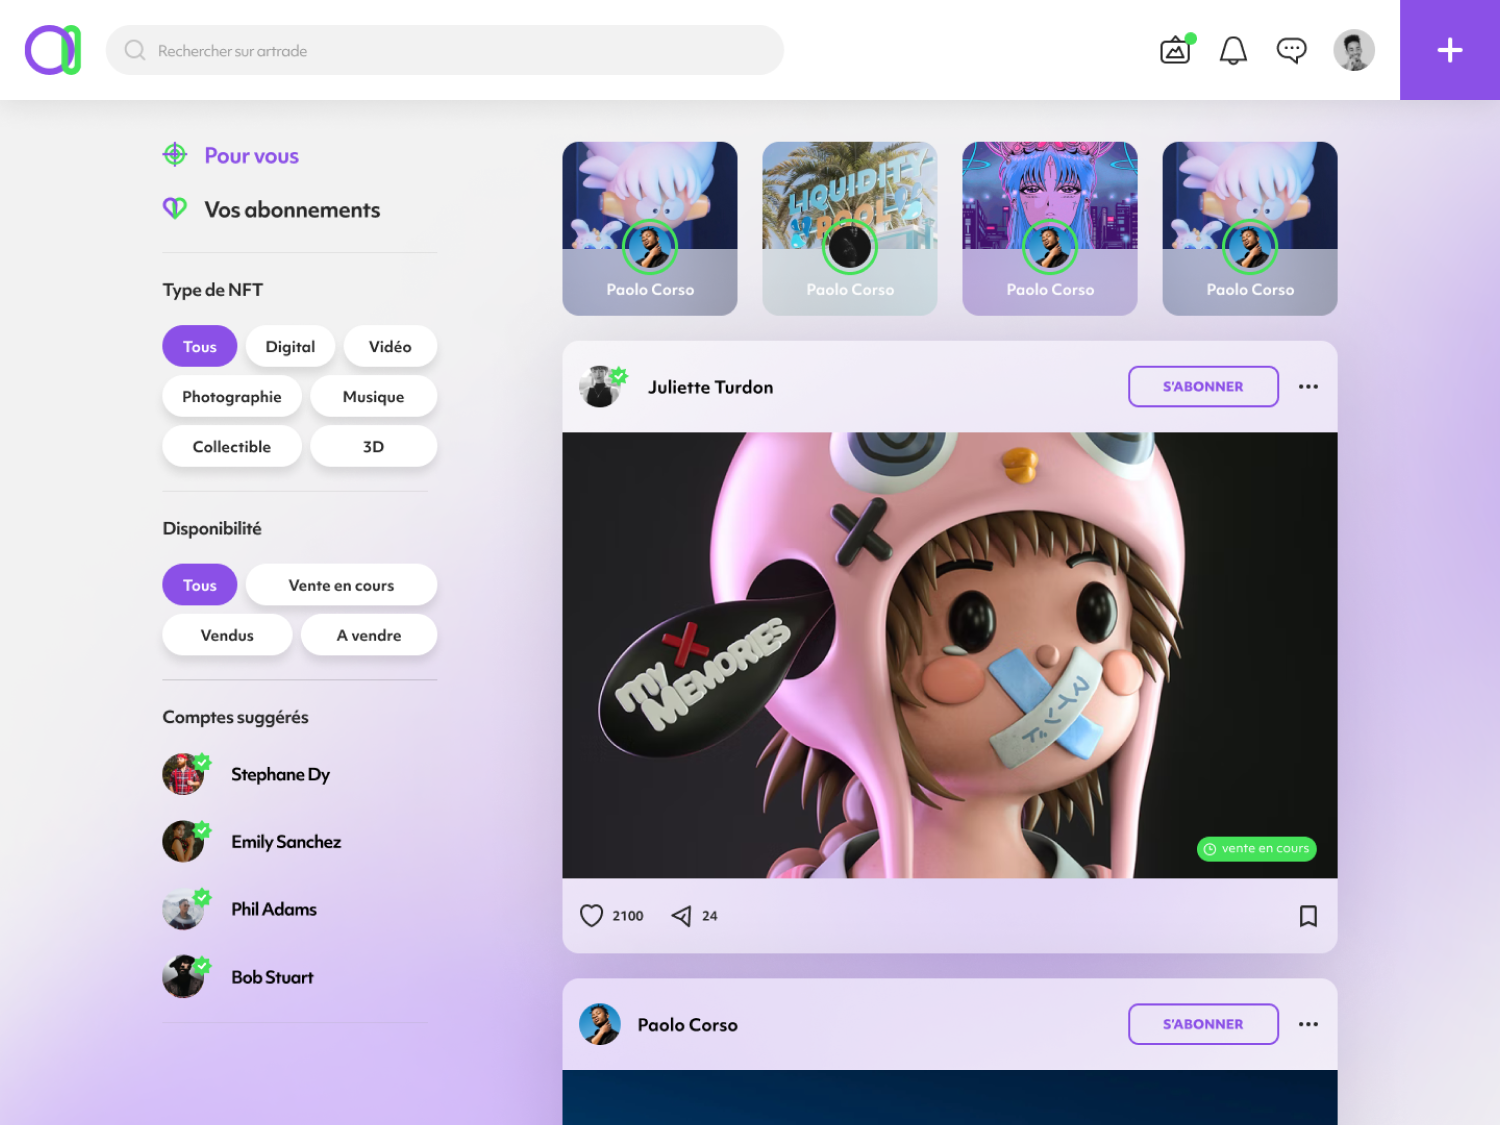1500x1126 pixels.
Task: Click the artrade logo
Action: pyautogui.click(x=53, y=50)
